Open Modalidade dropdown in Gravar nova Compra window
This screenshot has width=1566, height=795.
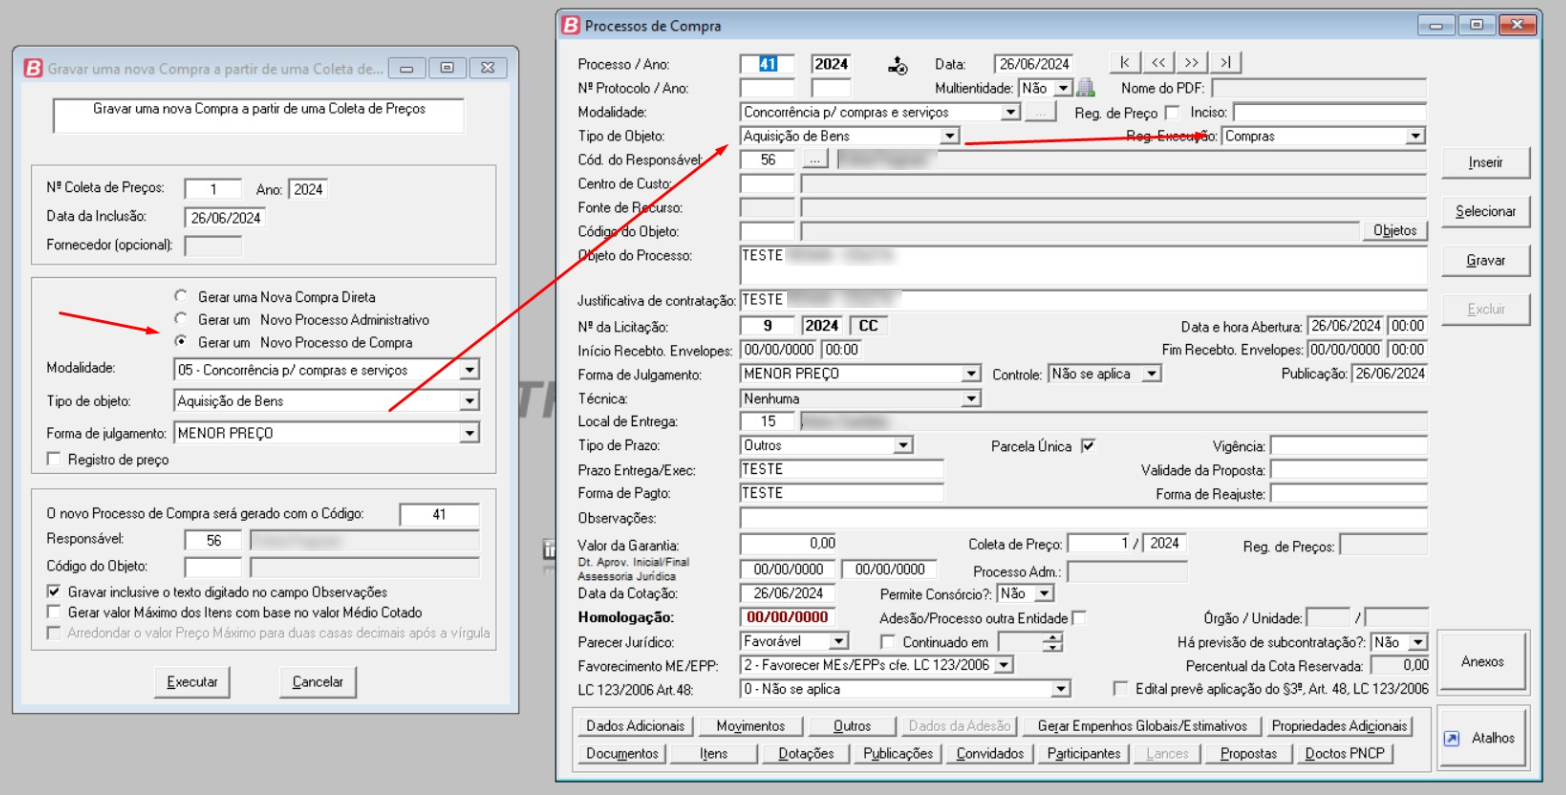[469, 370]
